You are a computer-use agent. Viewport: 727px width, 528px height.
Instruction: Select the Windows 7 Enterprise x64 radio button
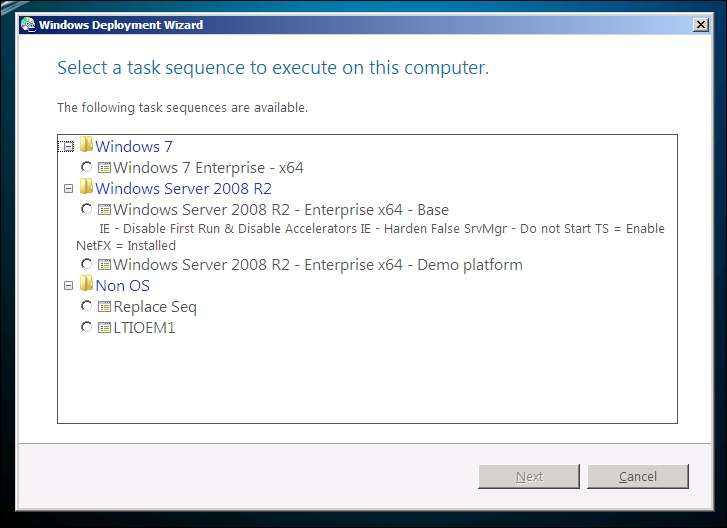tap(87, 167)
